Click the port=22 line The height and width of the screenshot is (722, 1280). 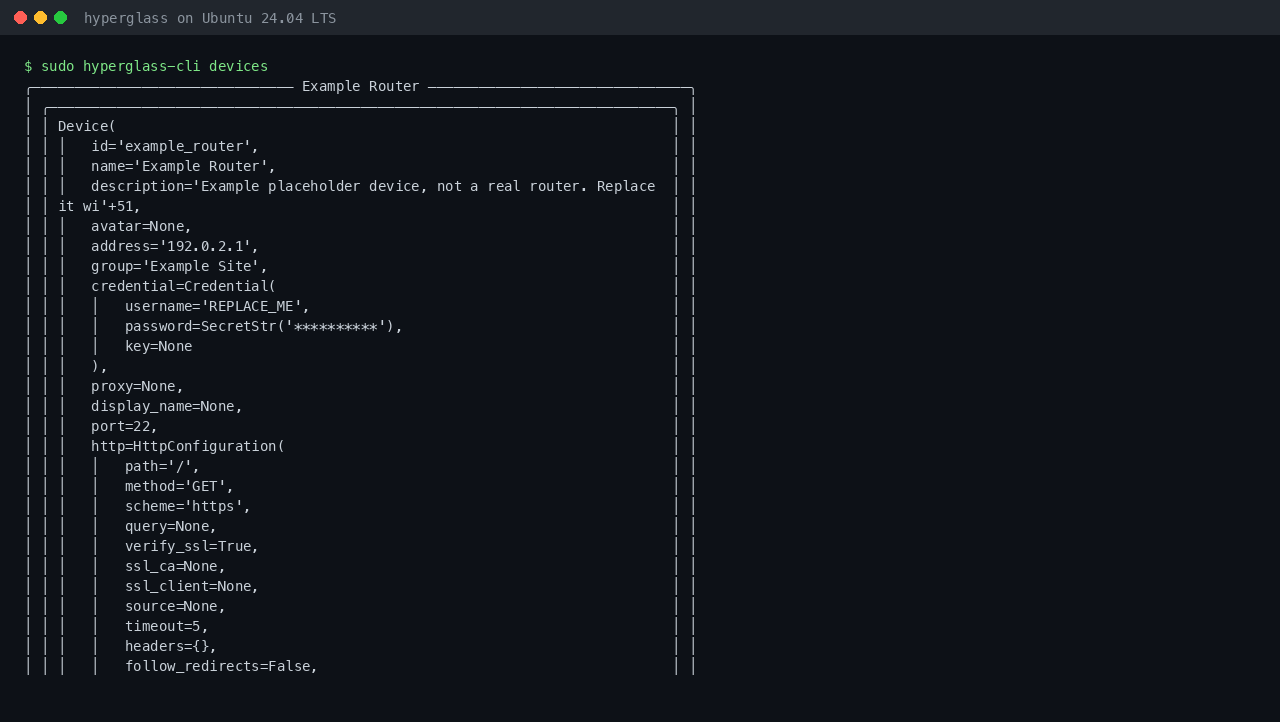tap(124, 426)
